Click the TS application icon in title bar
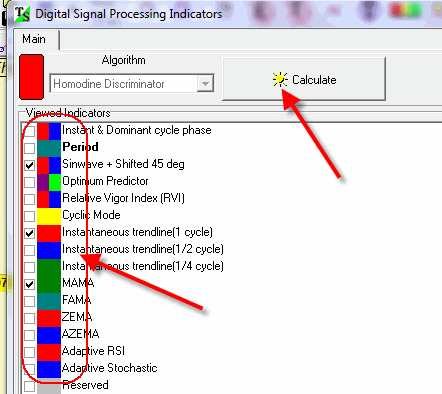The width and height of the screenshot is (442, 394). tap(22, 14)
